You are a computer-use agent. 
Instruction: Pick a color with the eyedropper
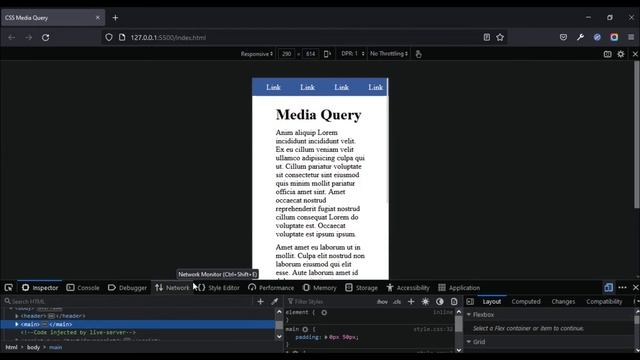274,301
